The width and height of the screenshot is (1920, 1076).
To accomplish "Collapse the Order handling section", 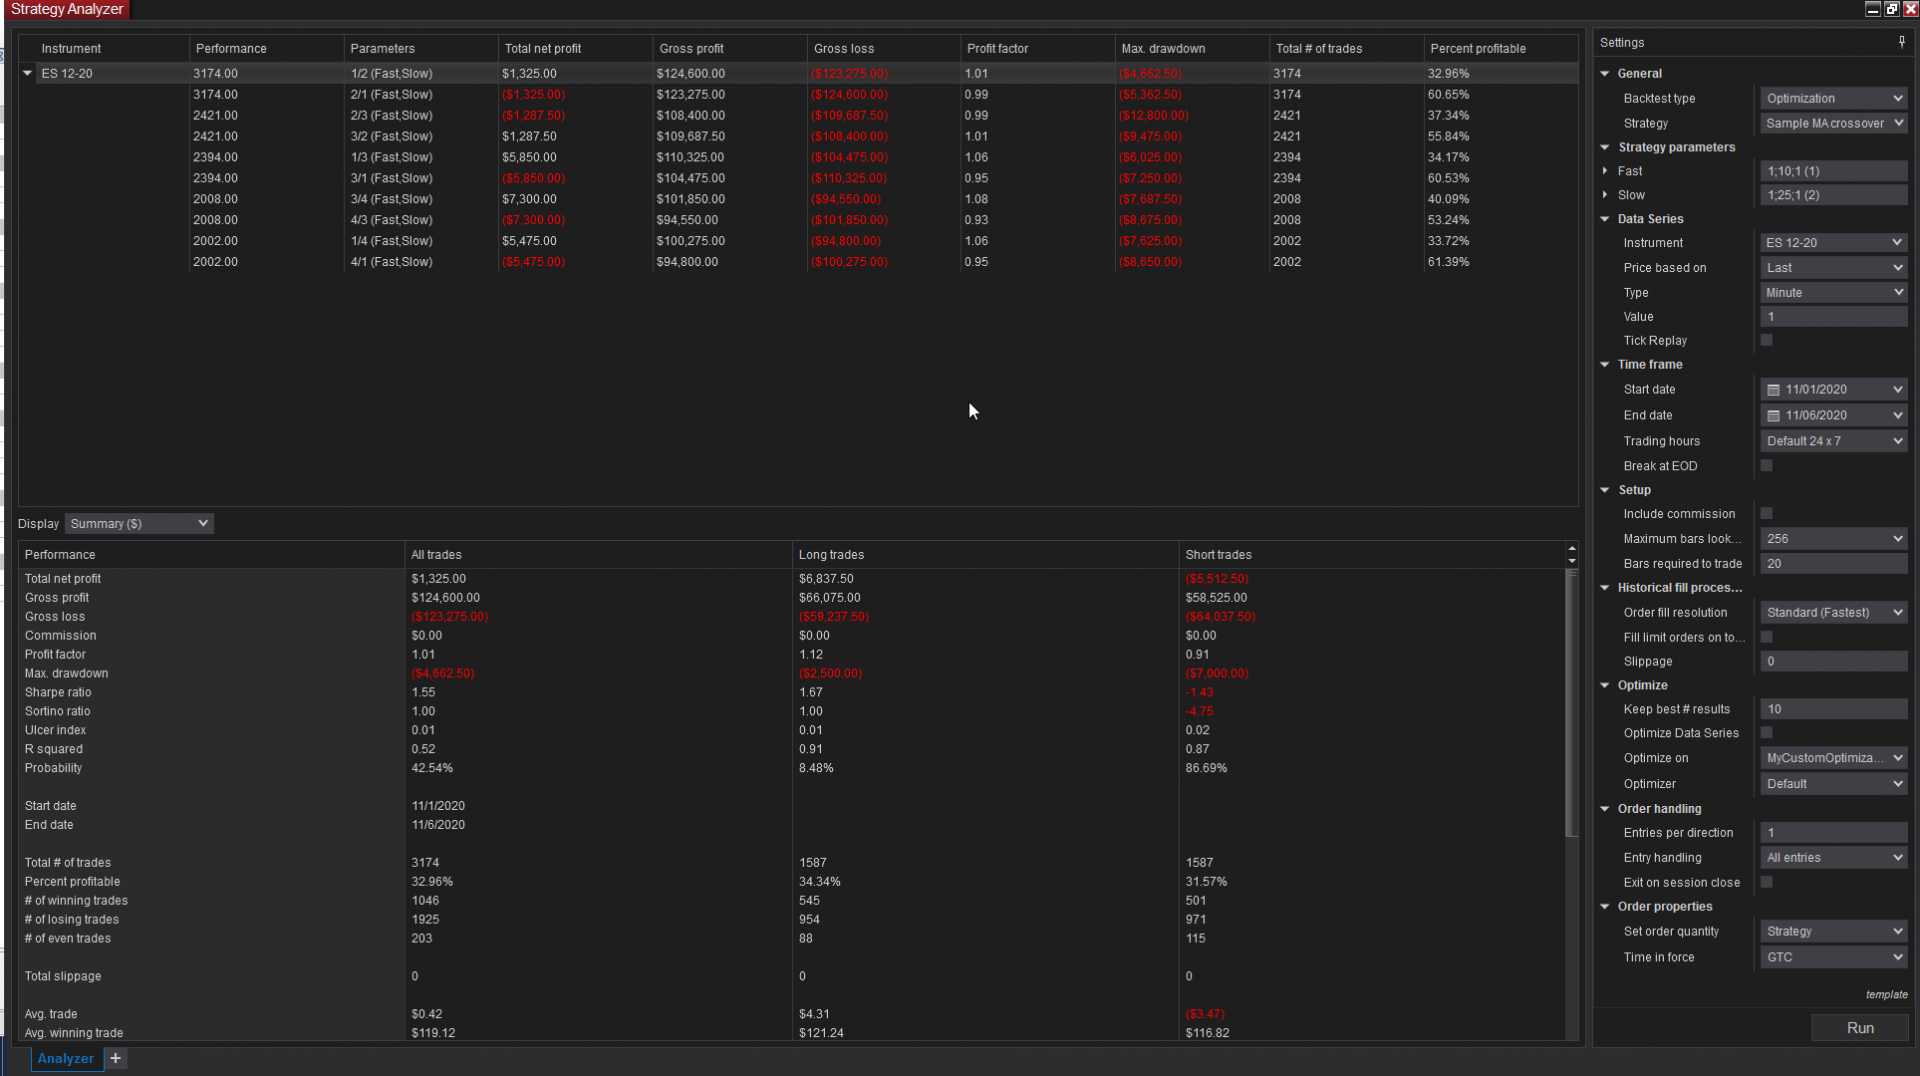I will [1605, 809].
